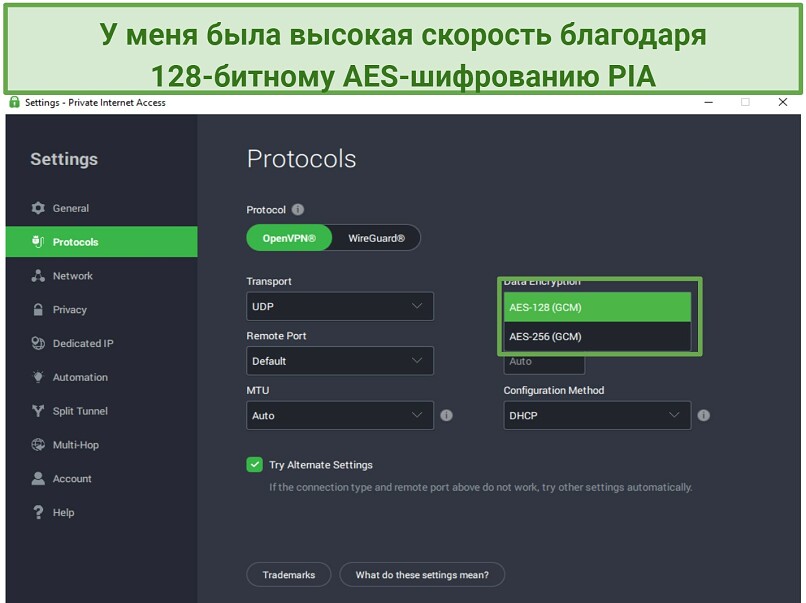Switch to the Split Tunnel section
The width and height of the screenshot is (806, 603).
(x=102, y=411)
